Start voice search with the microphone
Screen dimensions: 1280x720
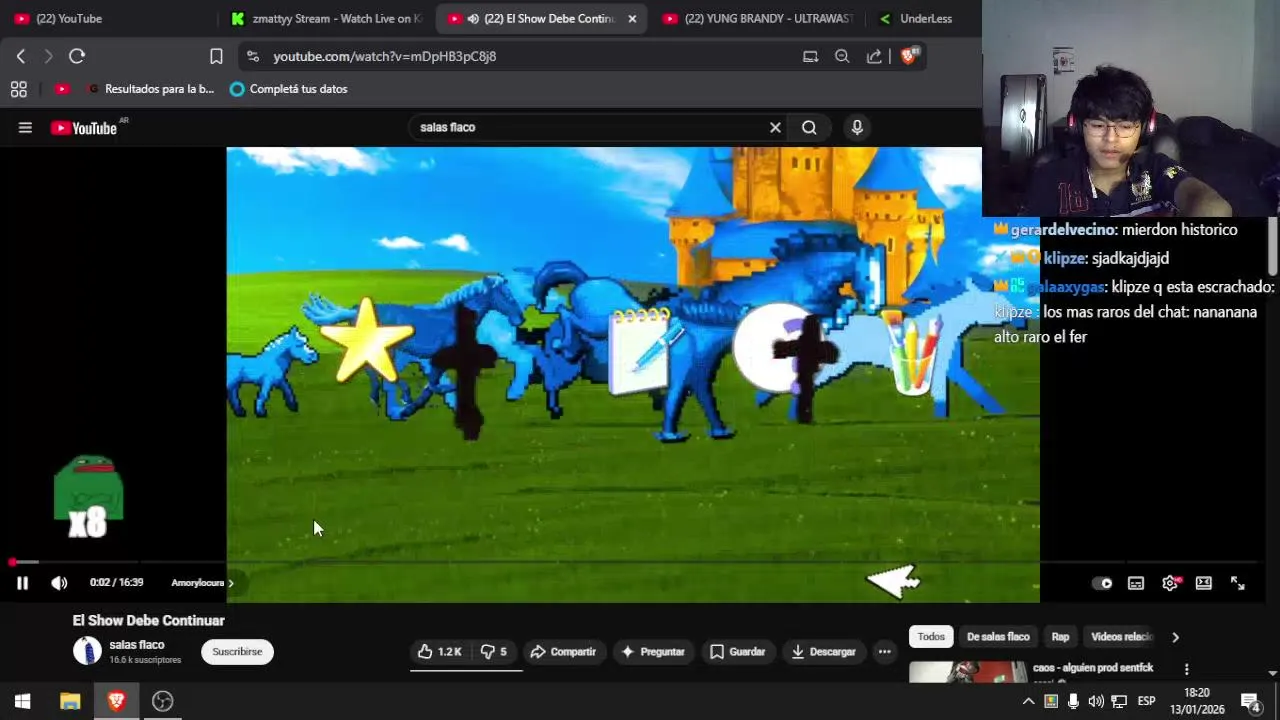[857, 127]
